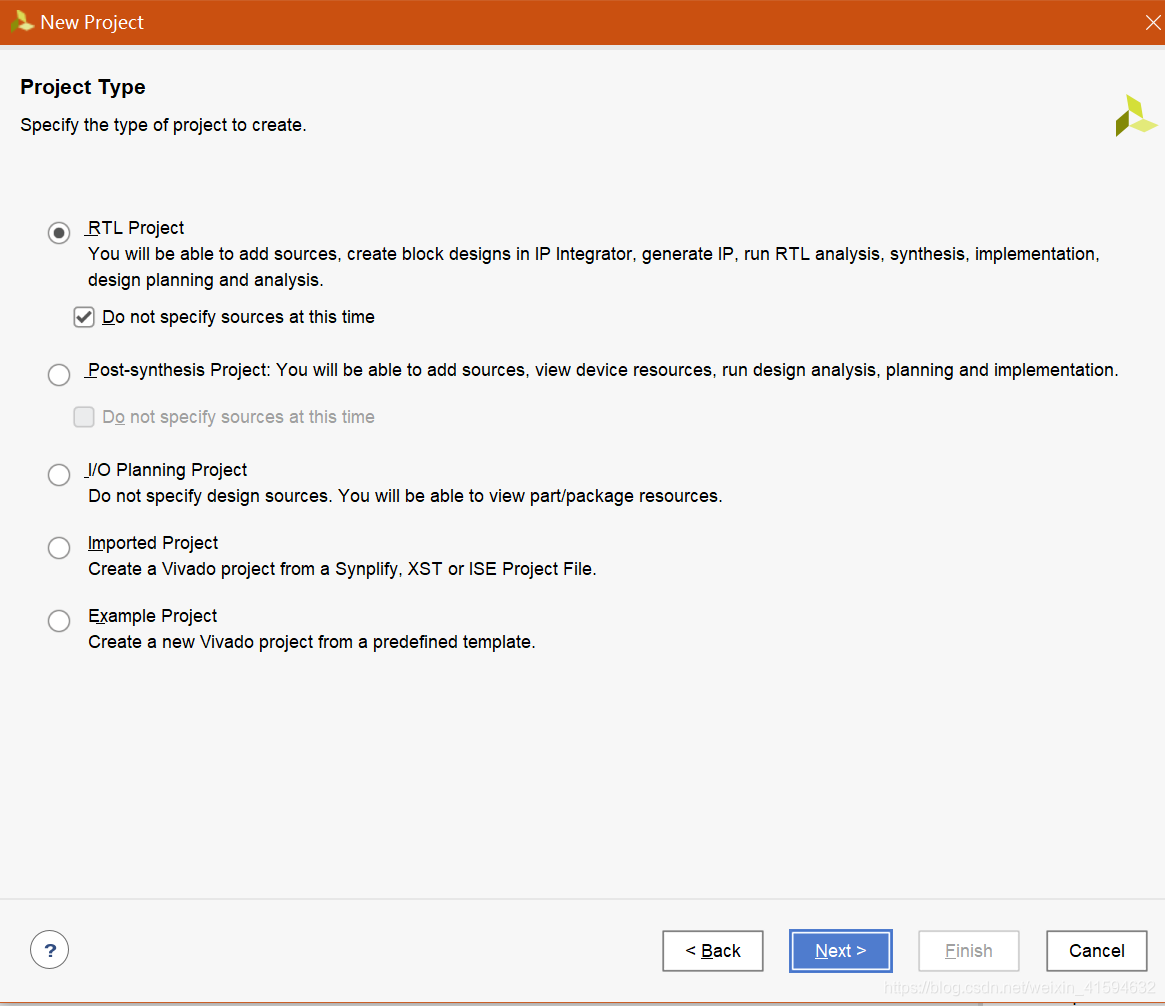Click the disabled Do not specify sources checkbox under Post-synthesis
This screenshot has width=1165, height=1006.
[84, 417]
